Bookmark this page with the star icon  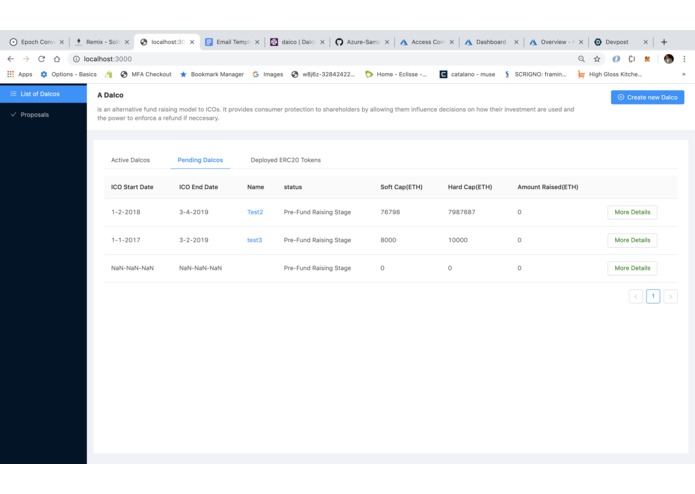tap(597, 59)
